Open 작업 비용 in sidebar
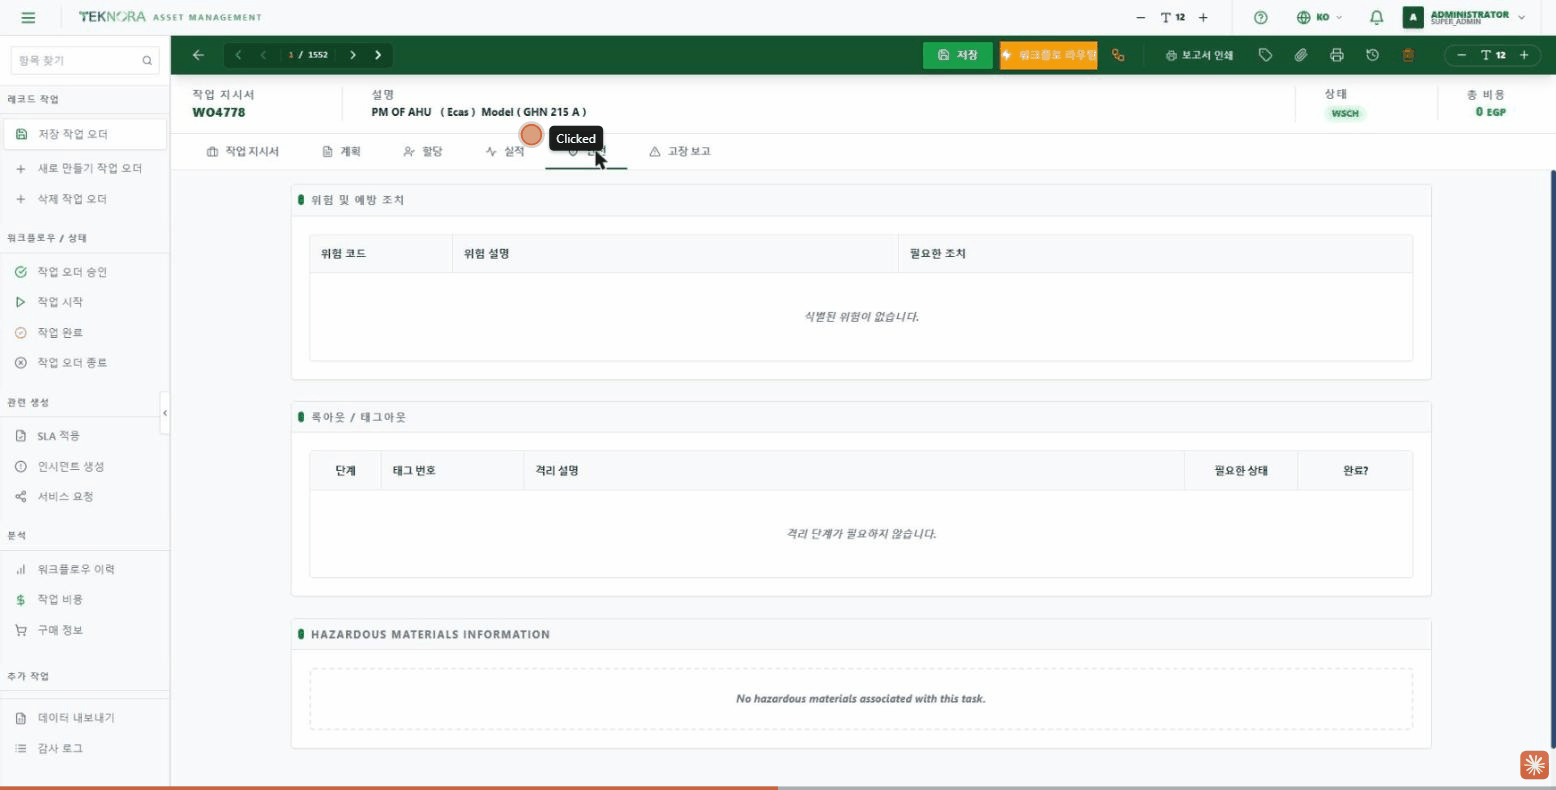 84,599
